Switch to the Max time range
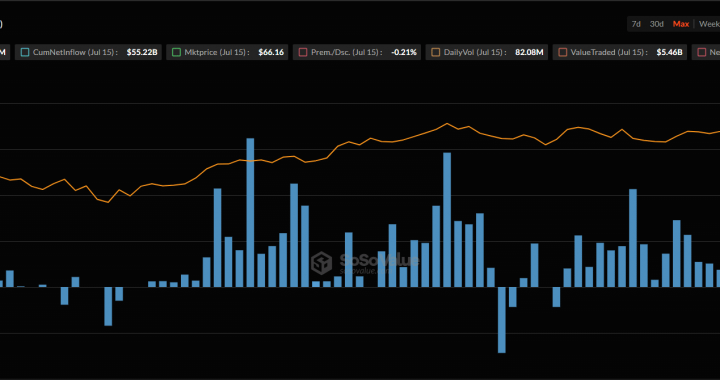This screenshot has height=380, width=720. click(681, 24)
